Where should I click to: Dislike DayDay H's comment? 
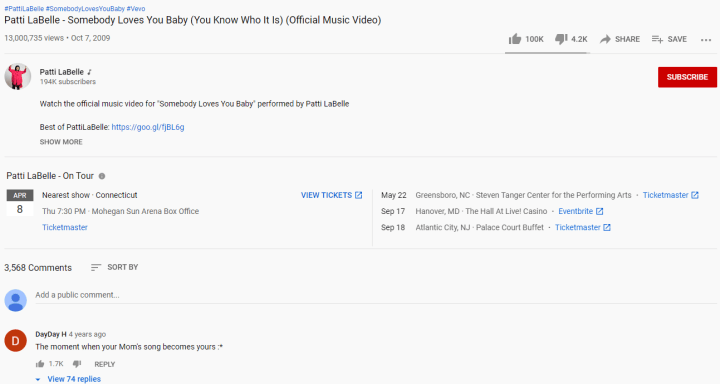coord(77,364)
